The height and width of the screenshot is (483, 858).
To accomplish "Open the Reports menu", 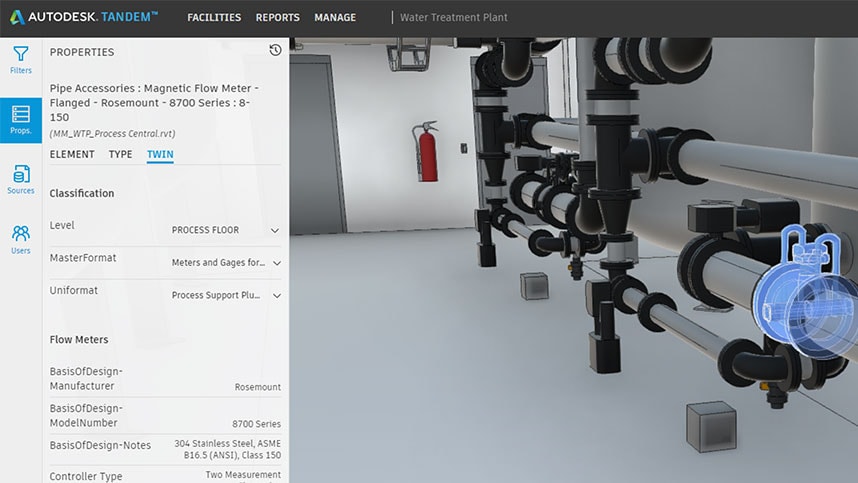I will (277, 18).
